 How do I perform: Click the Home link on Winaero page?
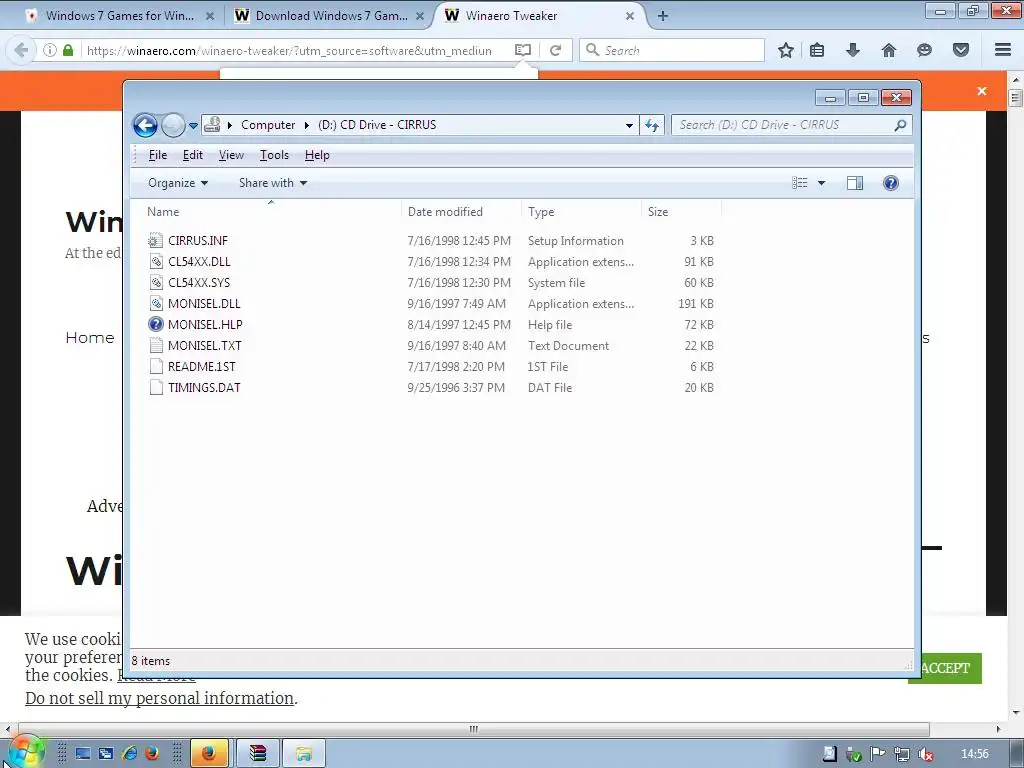(90, 338)
